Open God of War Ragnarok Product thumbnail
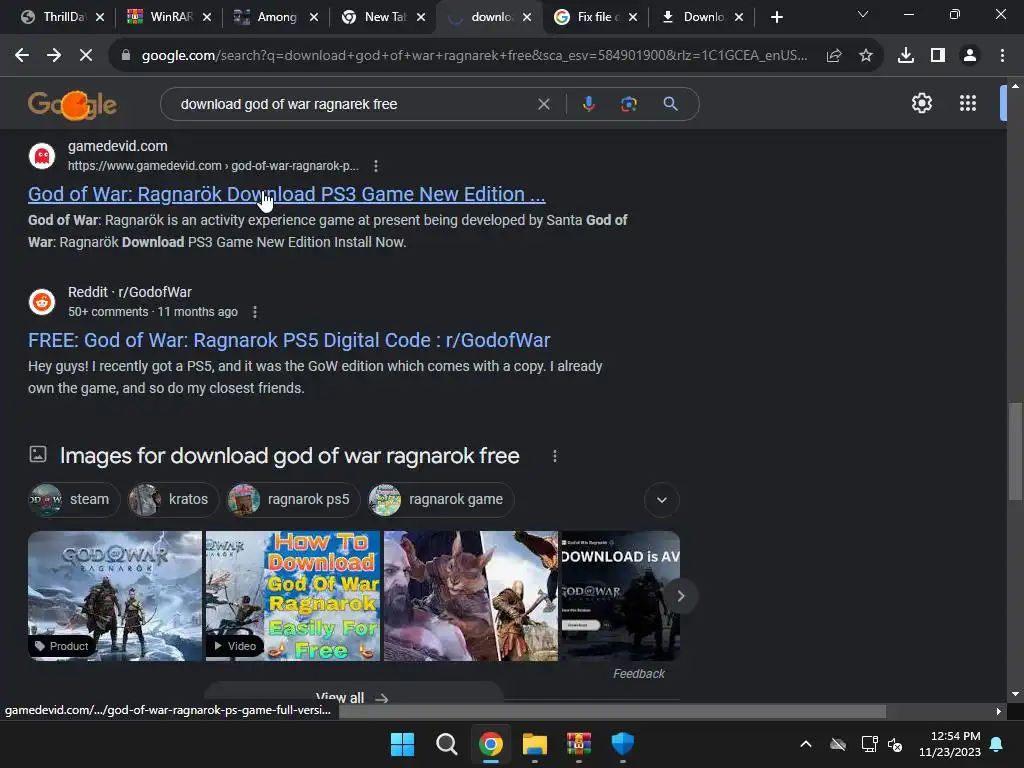 coord(115,596)
